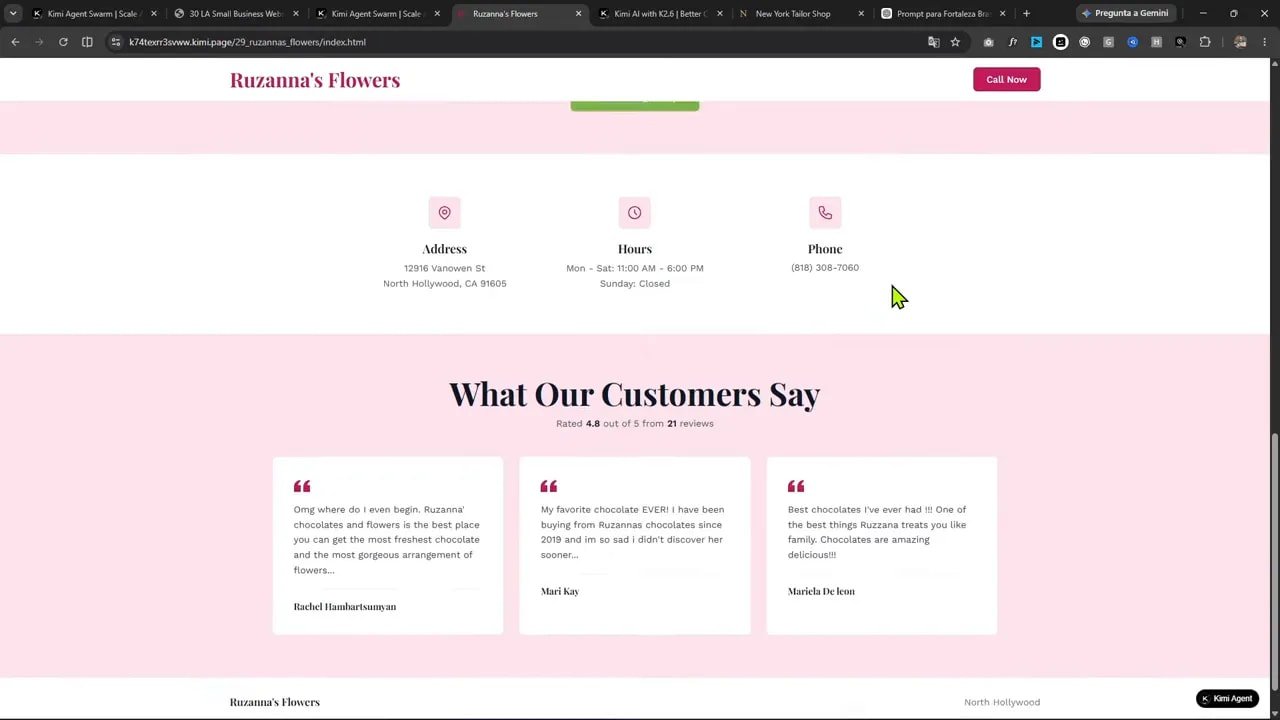Screen dimensions: 1280x720
Task: Click the Rated 4.8 out of 5 text
Action: click(x=635, y=424)
